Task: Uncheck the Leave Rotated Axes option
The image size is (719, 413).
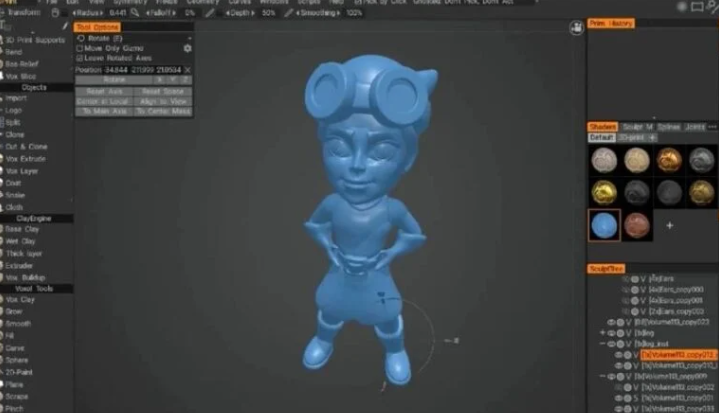Action: point(81,58)
